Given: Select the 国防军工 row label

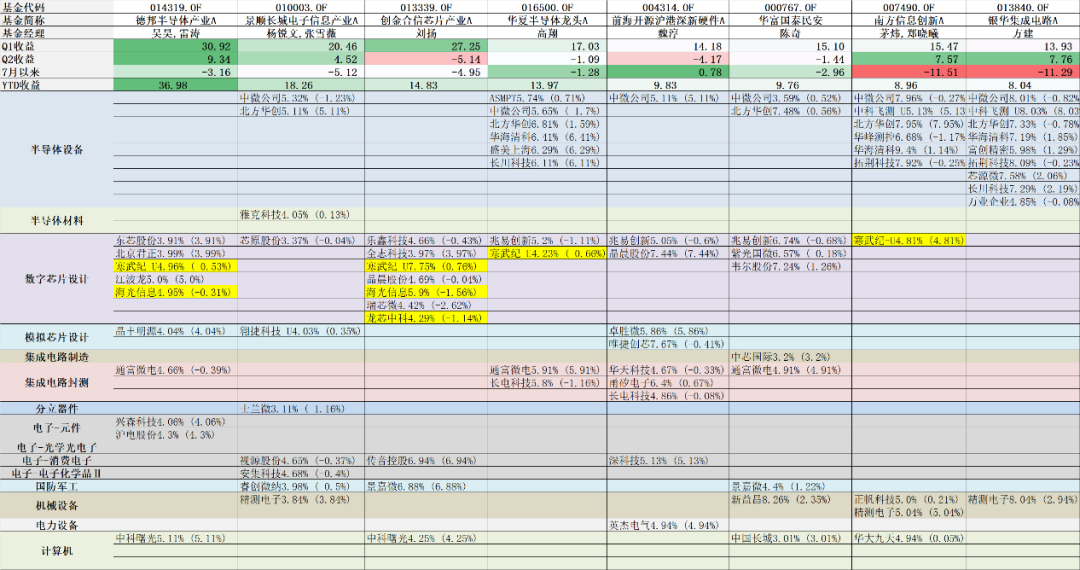Looking at the screenshot, I should click(x=56, y=486).
